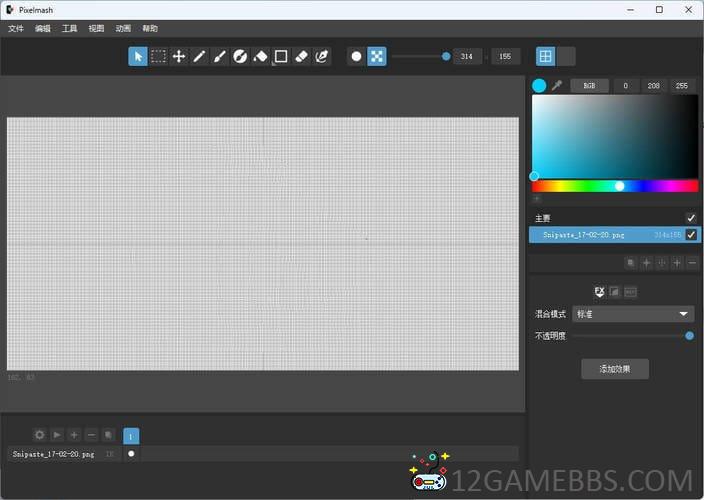Open the 文件 menu
This screenshot has height=500, width=704.
tap(16, 29)
